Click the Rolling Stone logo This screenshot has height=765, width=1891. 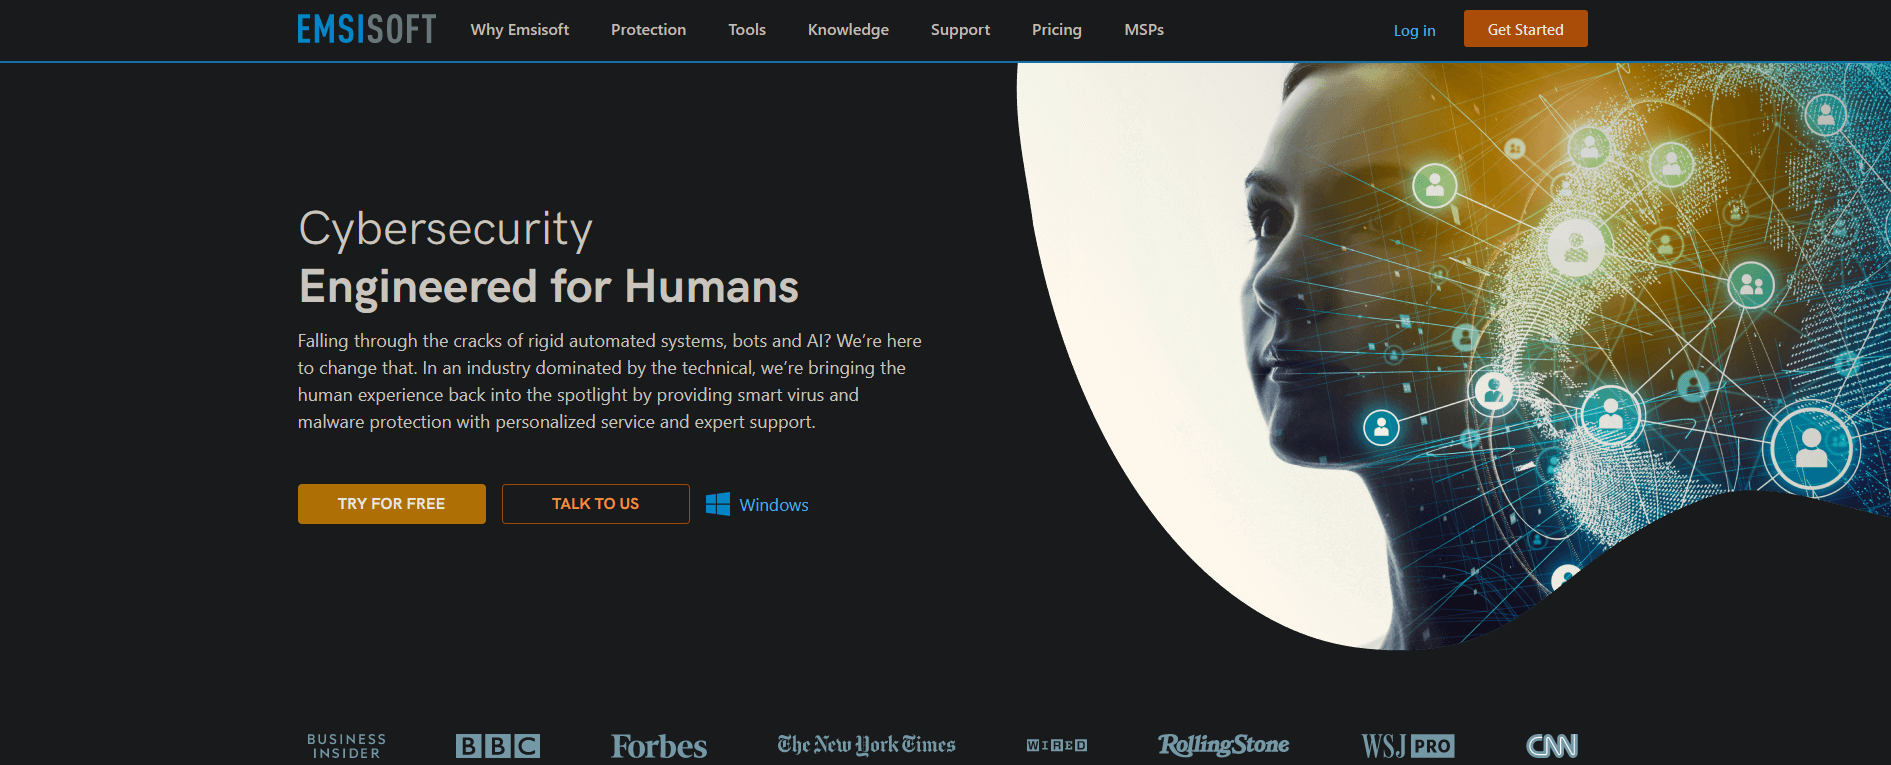pos(1223,745)
